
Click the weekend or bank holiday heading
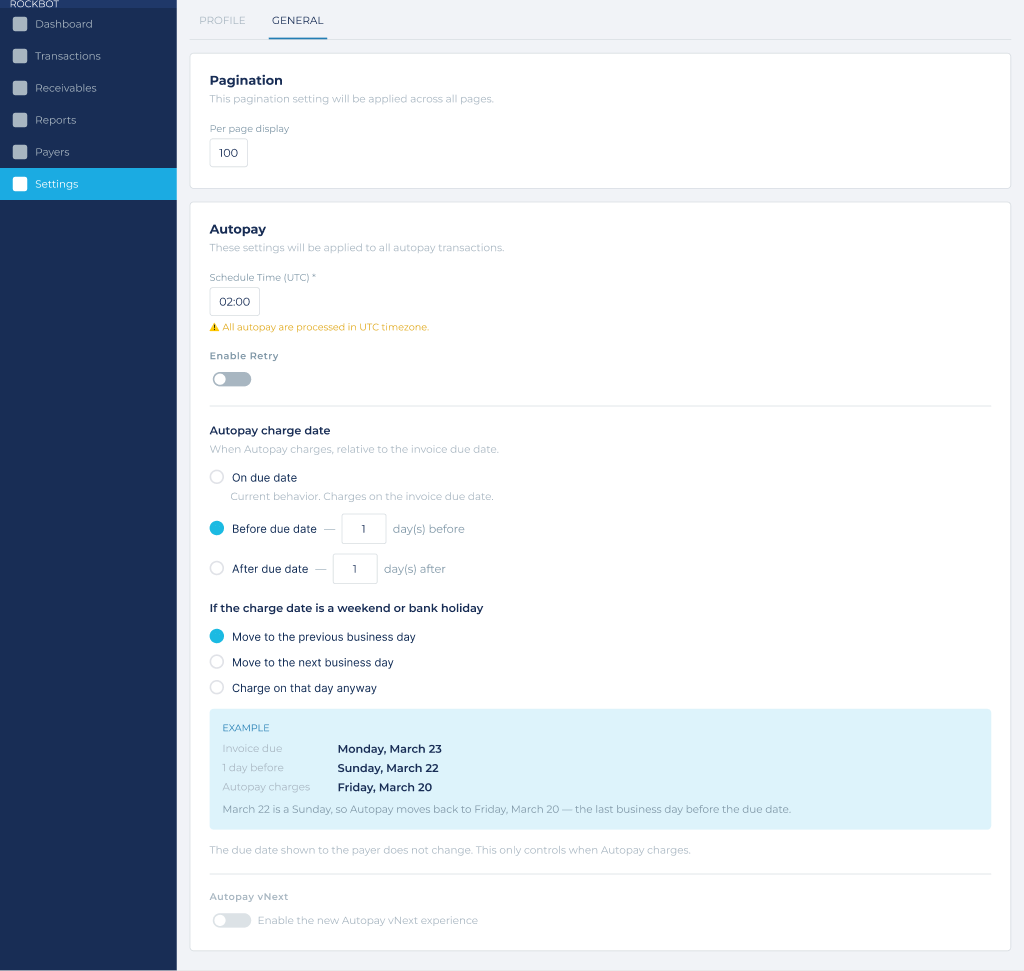(346, 608)
